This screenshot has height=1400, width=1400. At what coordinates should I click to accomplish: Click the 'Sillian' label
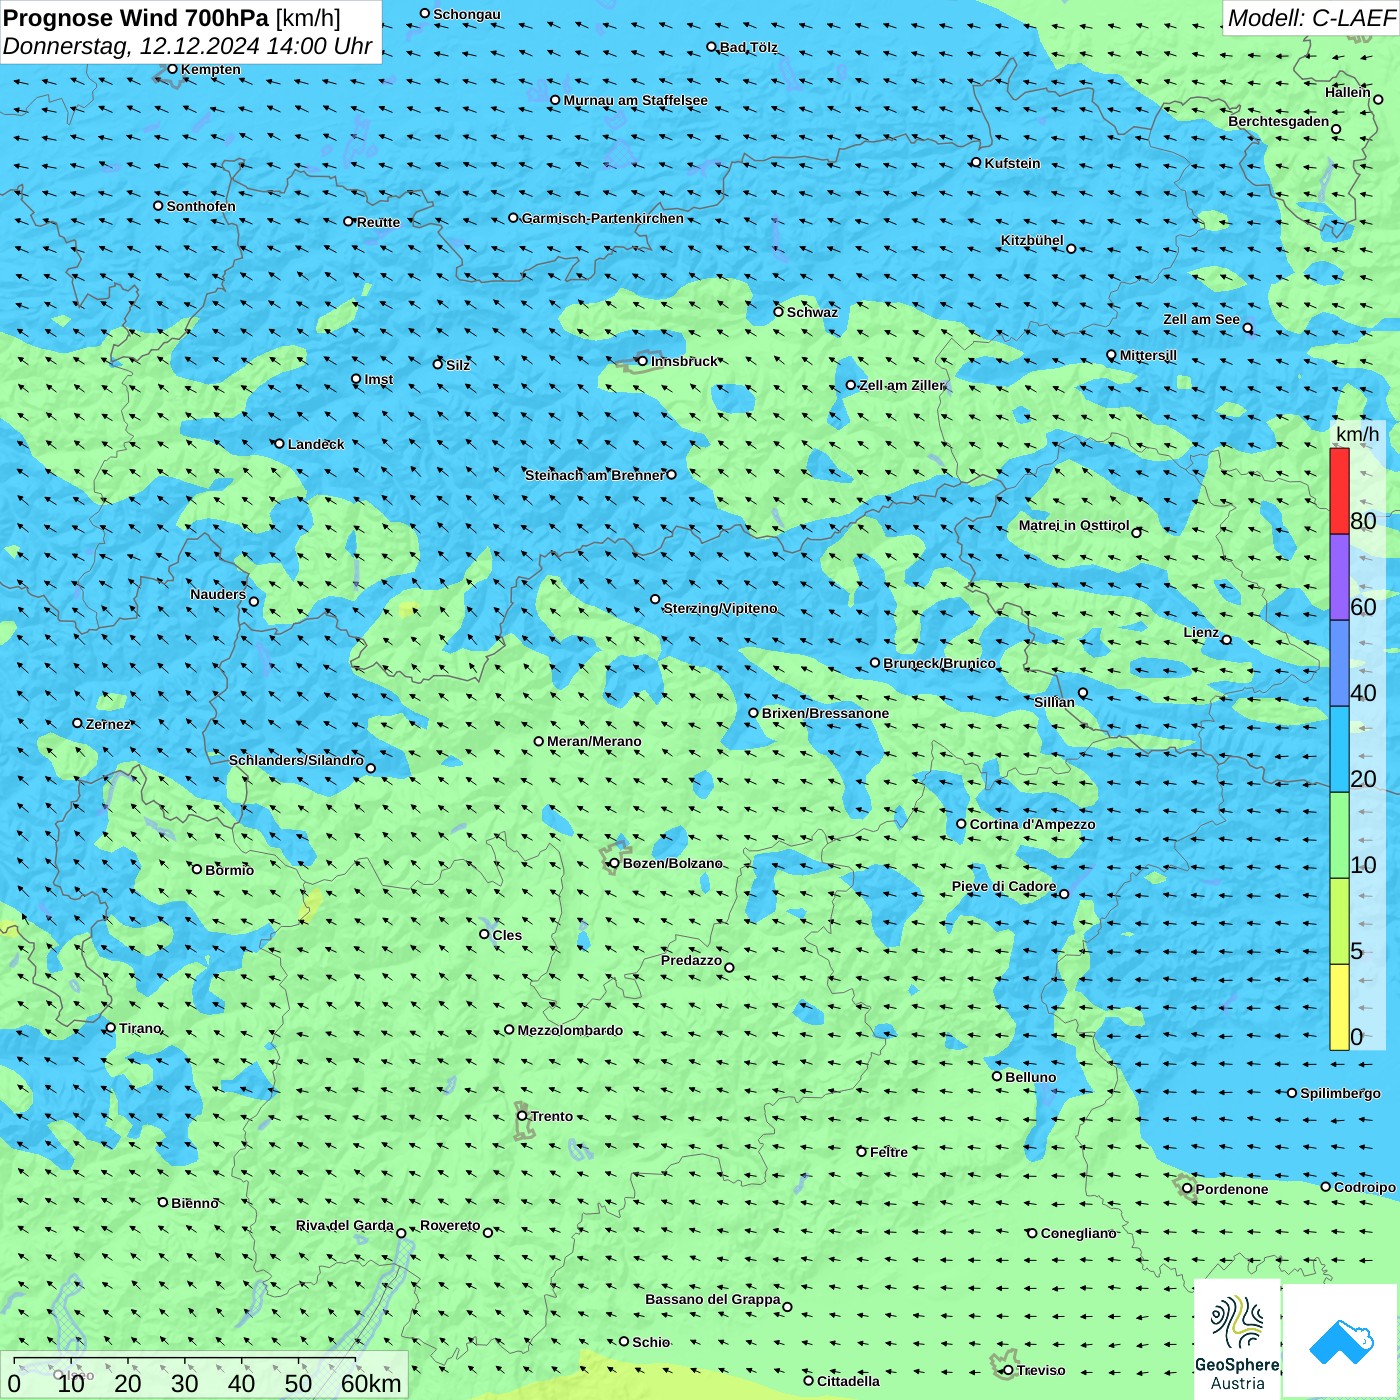[1054, 702]
